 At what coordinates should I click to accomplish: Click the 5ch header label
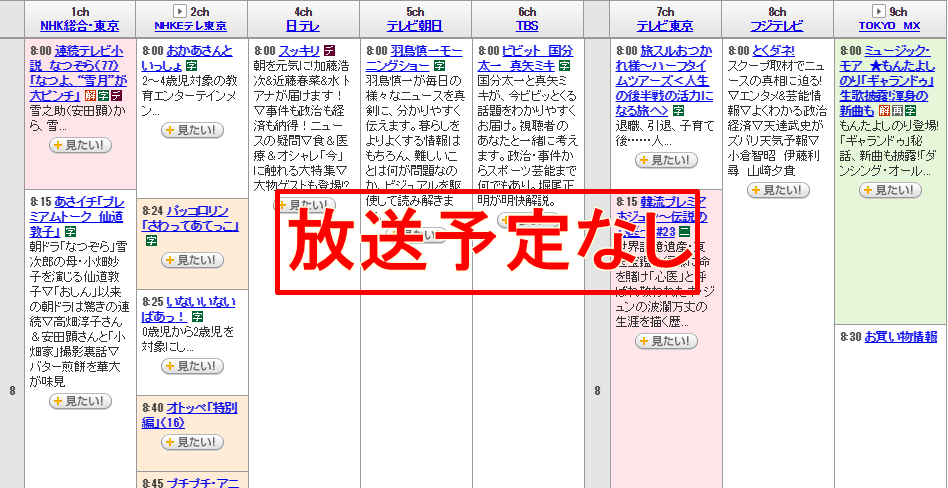click(415, 11)
